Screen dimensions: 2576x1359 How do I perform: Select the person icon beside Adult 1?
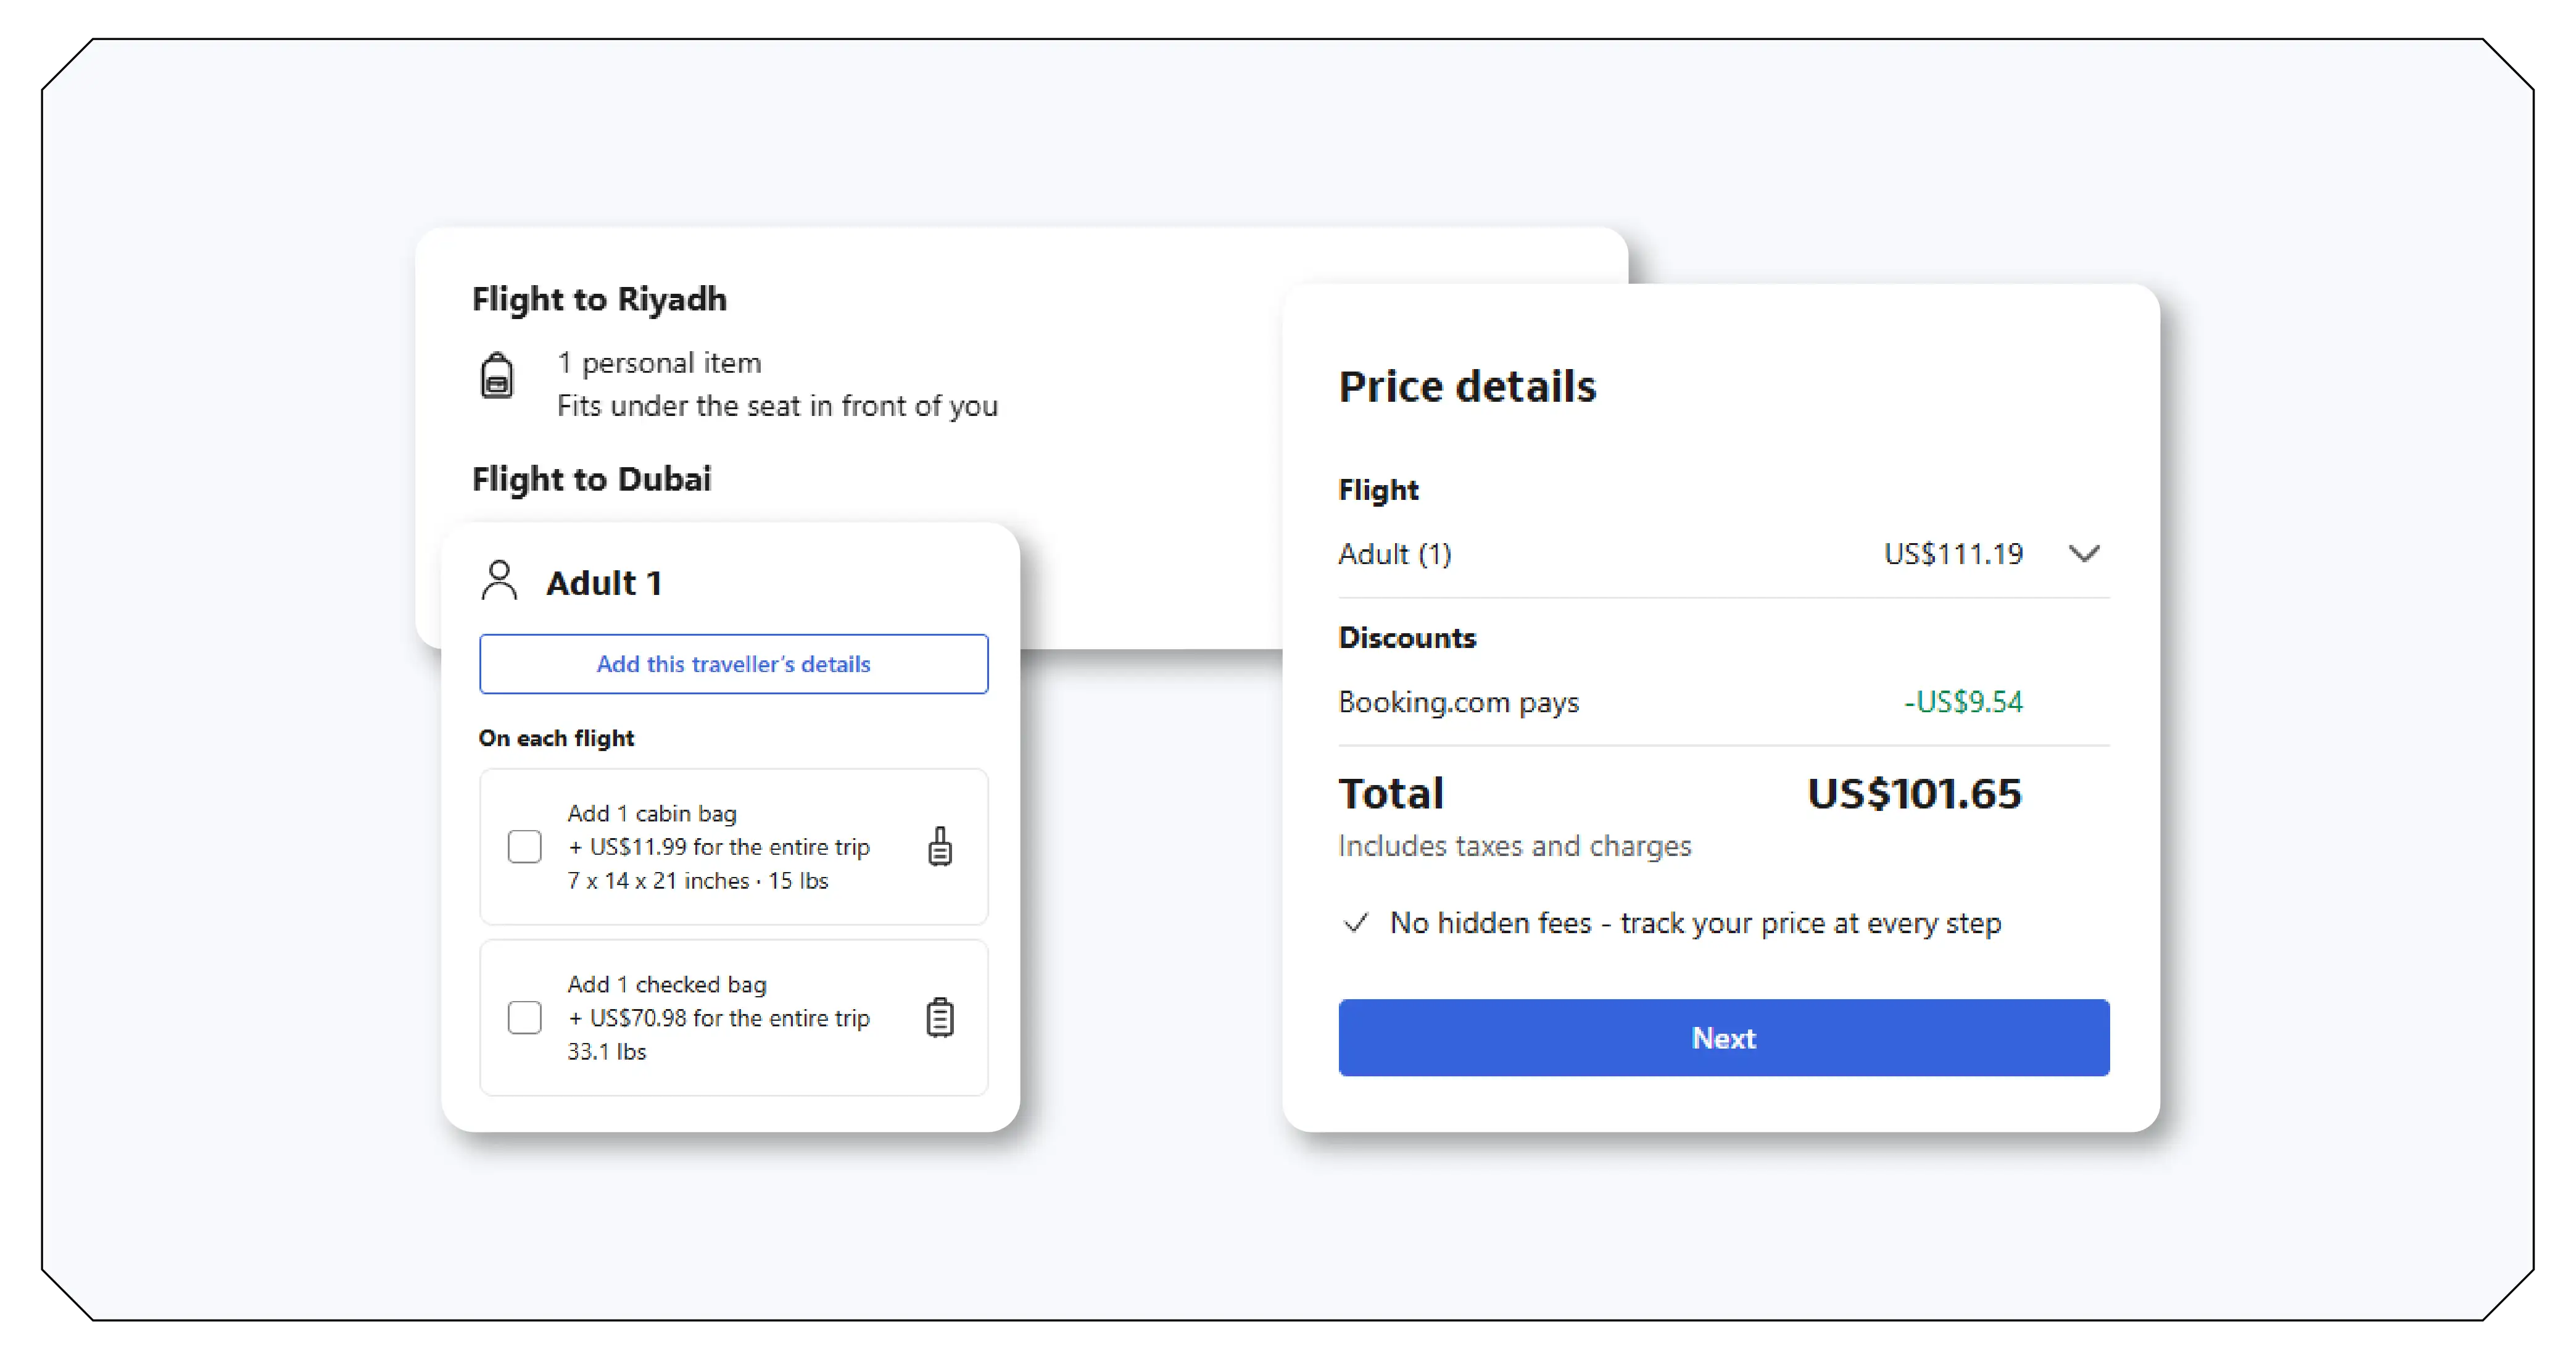(x=497, y=581)
